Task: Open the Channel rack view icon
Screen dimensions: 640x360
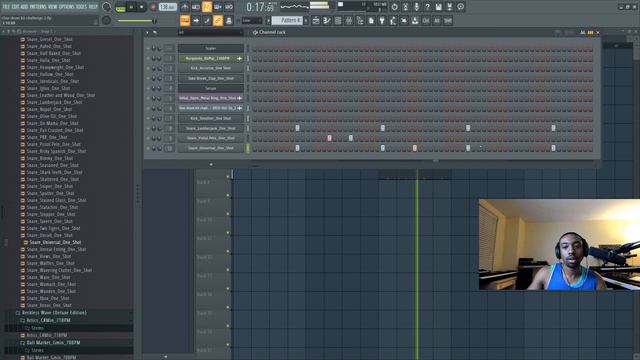Action: [x=338, y=20]
